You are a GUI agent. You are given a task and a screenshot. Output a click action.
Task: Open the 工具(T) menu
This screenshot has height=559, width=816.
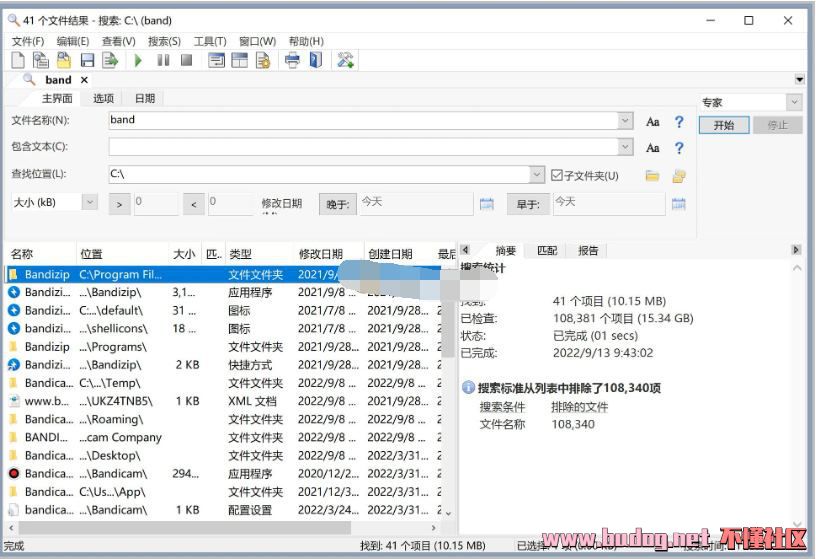click(x=210, y=41)
